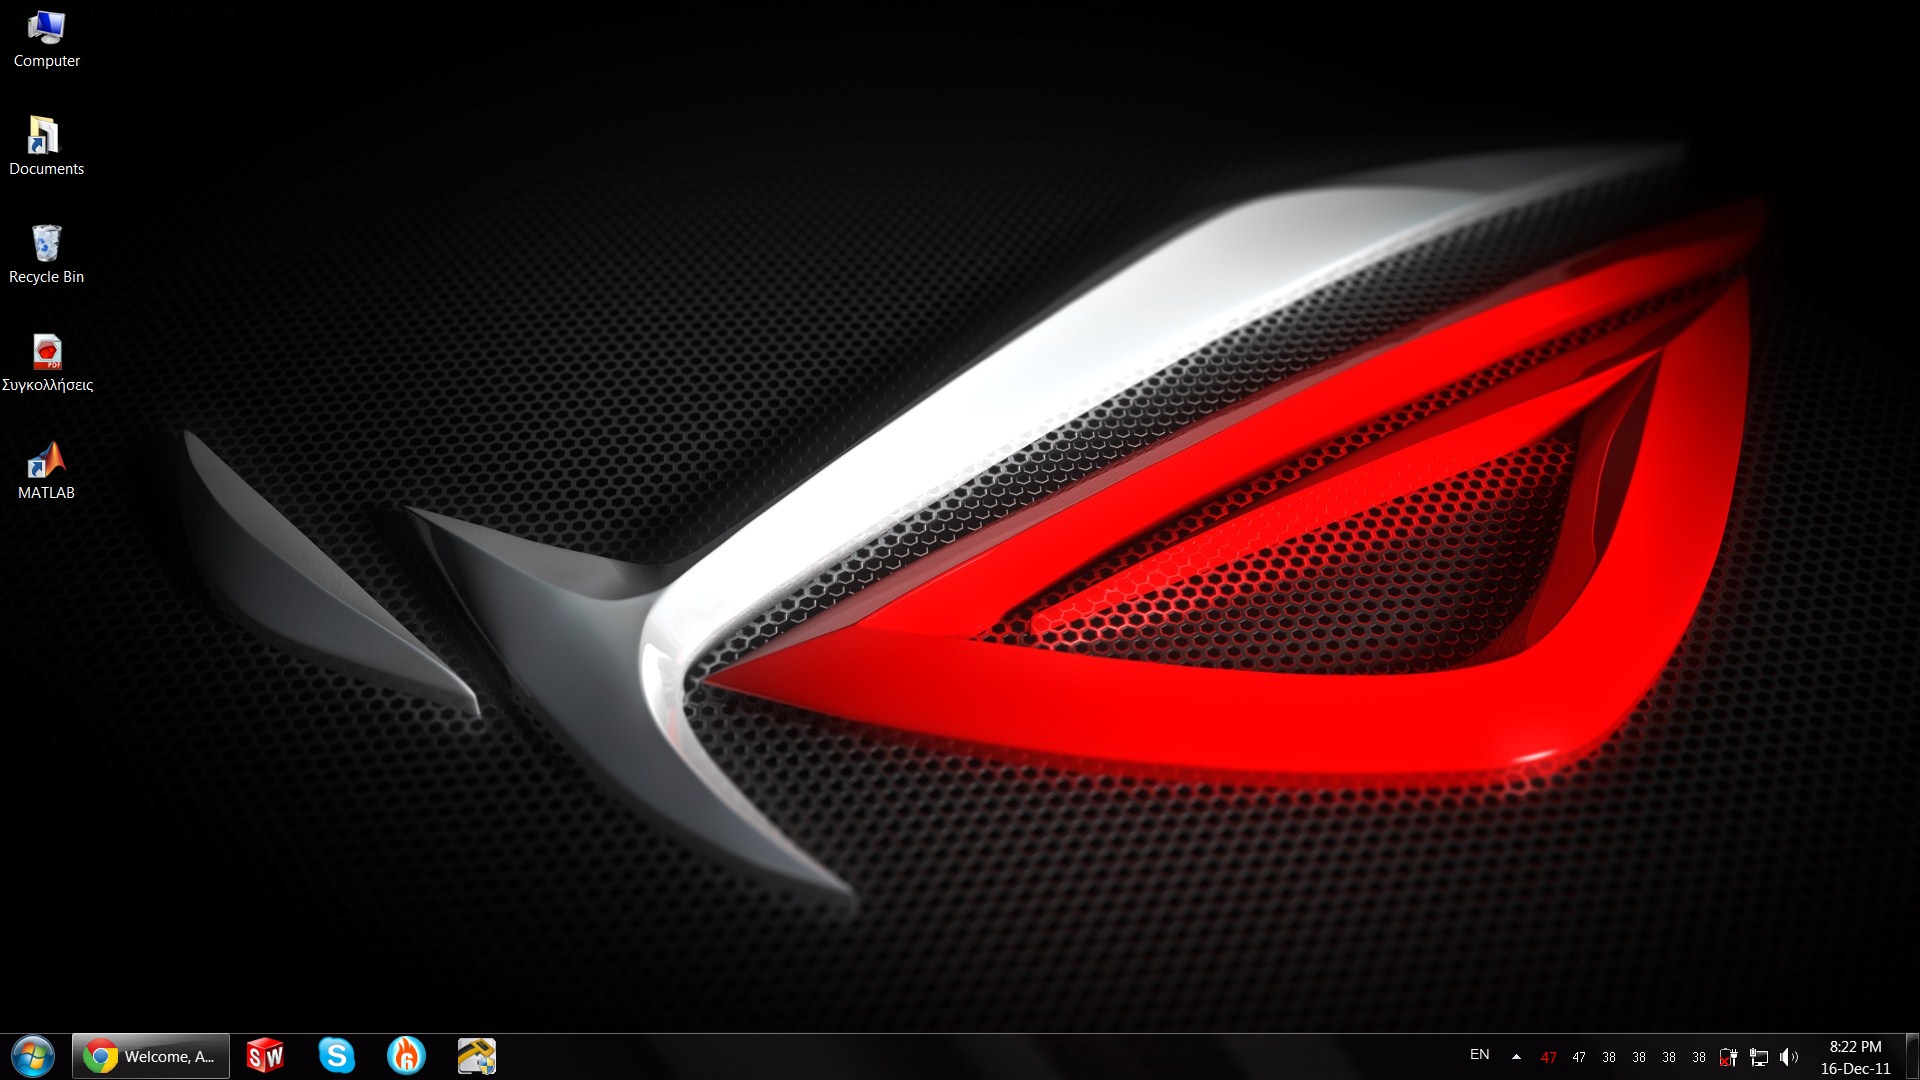Open the EN language bar selector
Screen dimensions: 1920x1080
(1479, 1055)
